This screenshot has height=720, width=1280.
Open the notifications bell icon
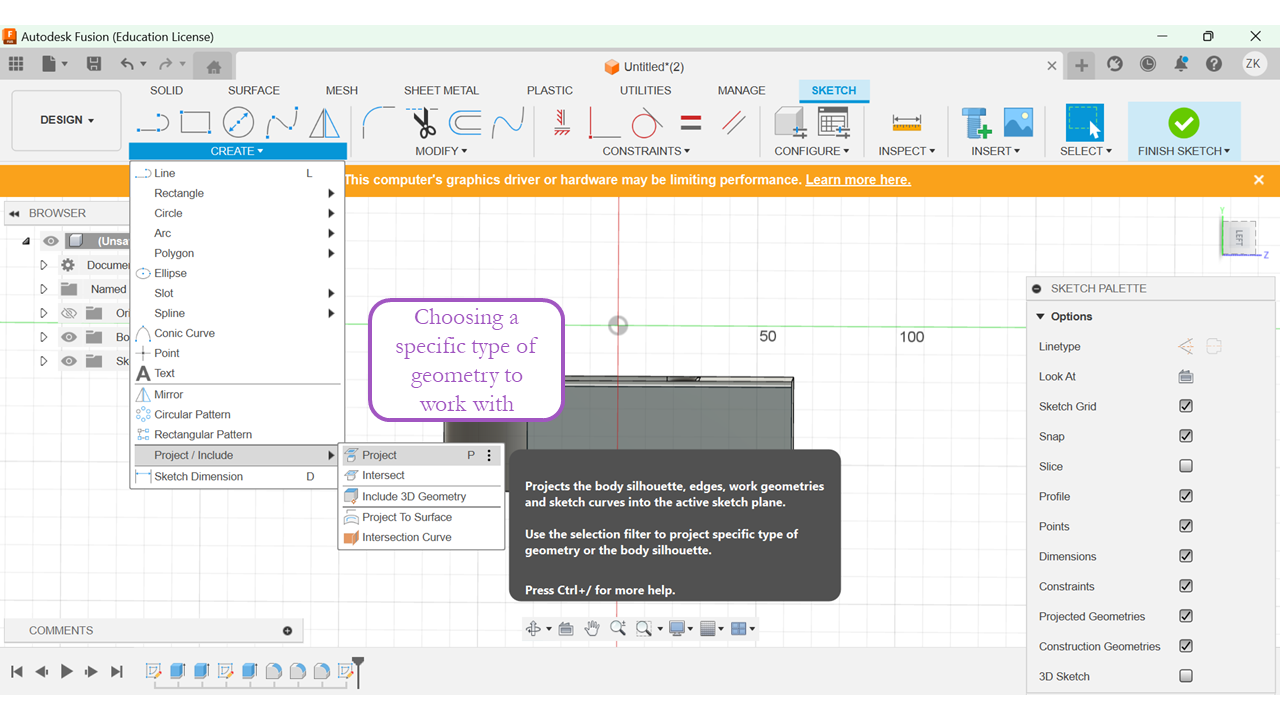click(1181, 64)
